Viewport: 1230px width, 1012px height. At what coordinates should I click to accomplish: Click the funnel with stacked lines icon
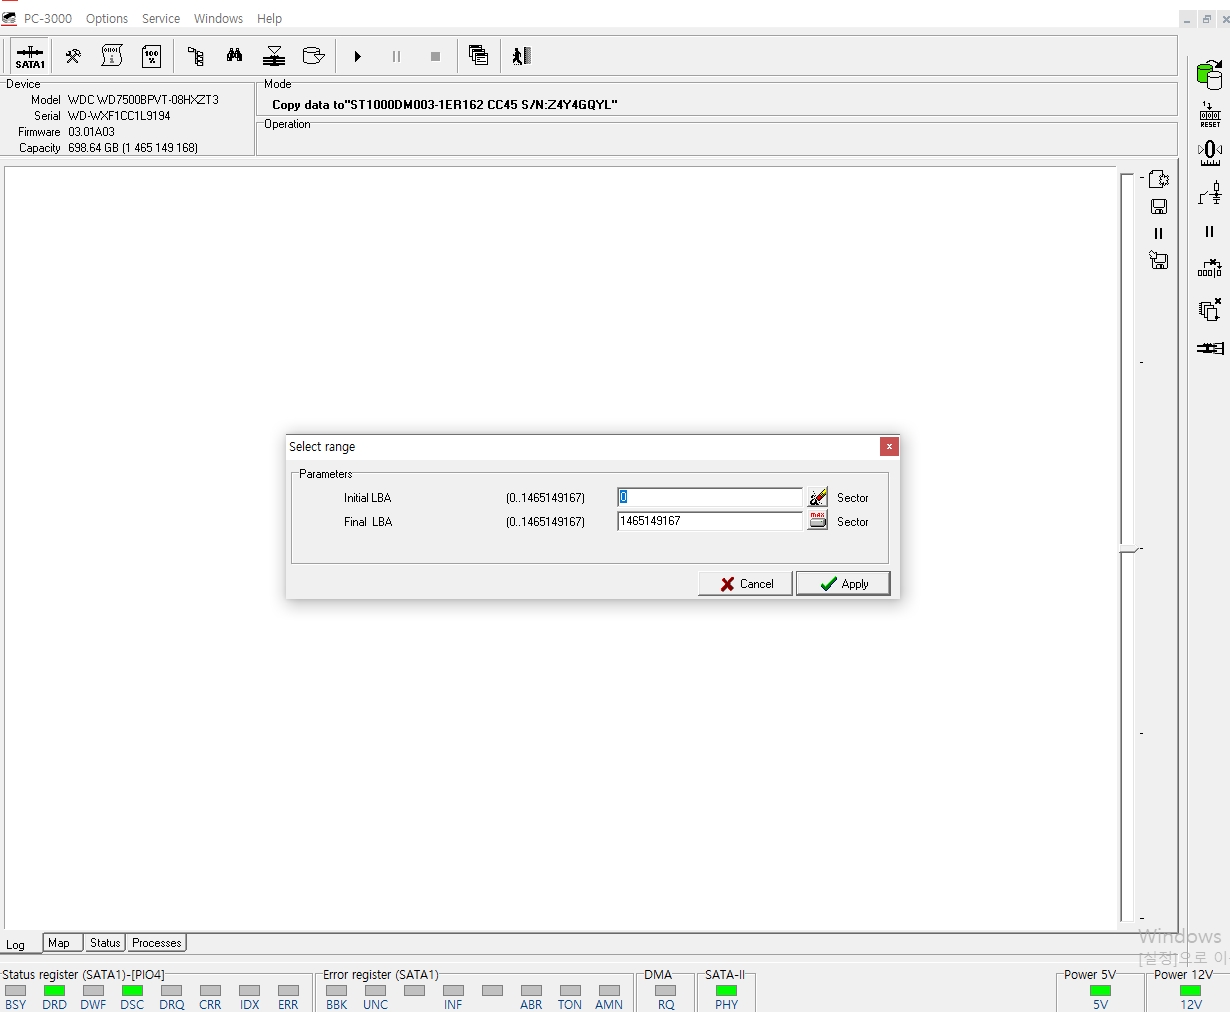click(274, 56)
